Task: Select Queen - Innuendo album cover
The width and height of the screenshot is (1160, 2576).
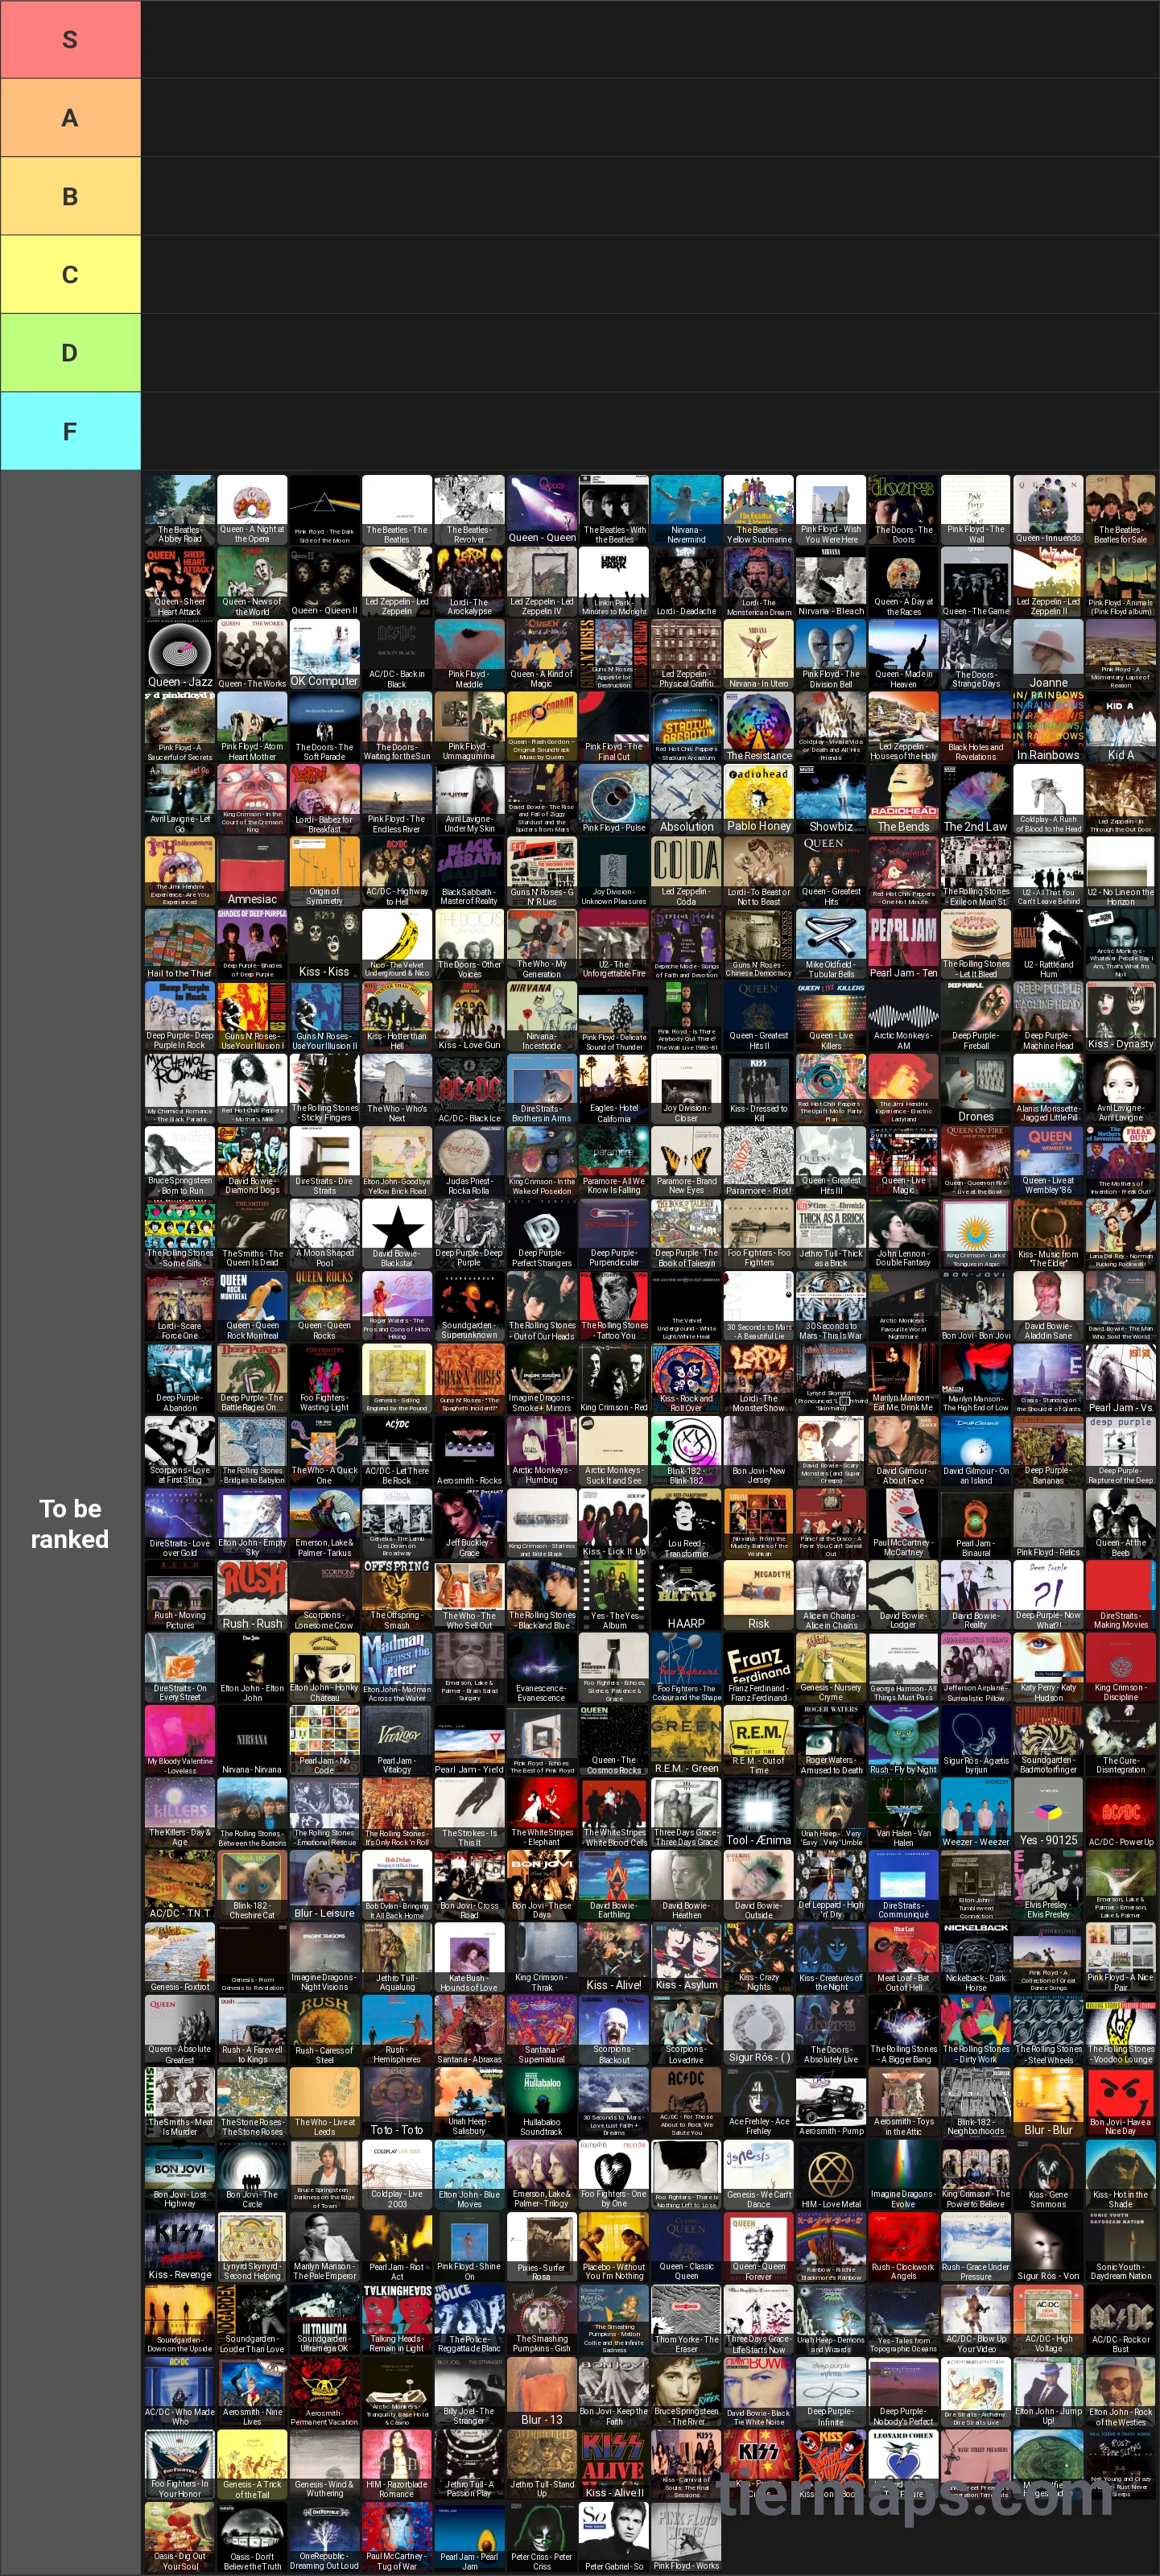Action: click(1048, 510)
